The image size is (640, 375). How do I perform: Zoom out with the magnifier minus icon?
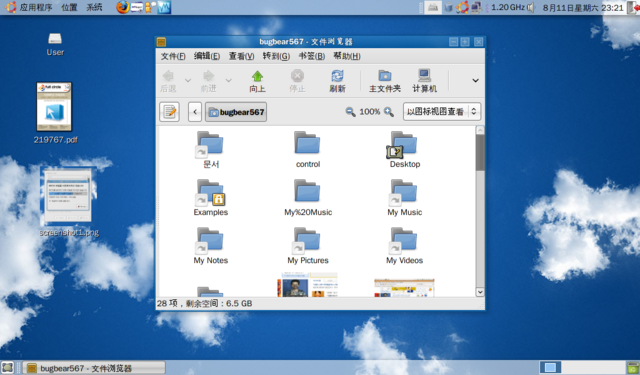point(350,112)
